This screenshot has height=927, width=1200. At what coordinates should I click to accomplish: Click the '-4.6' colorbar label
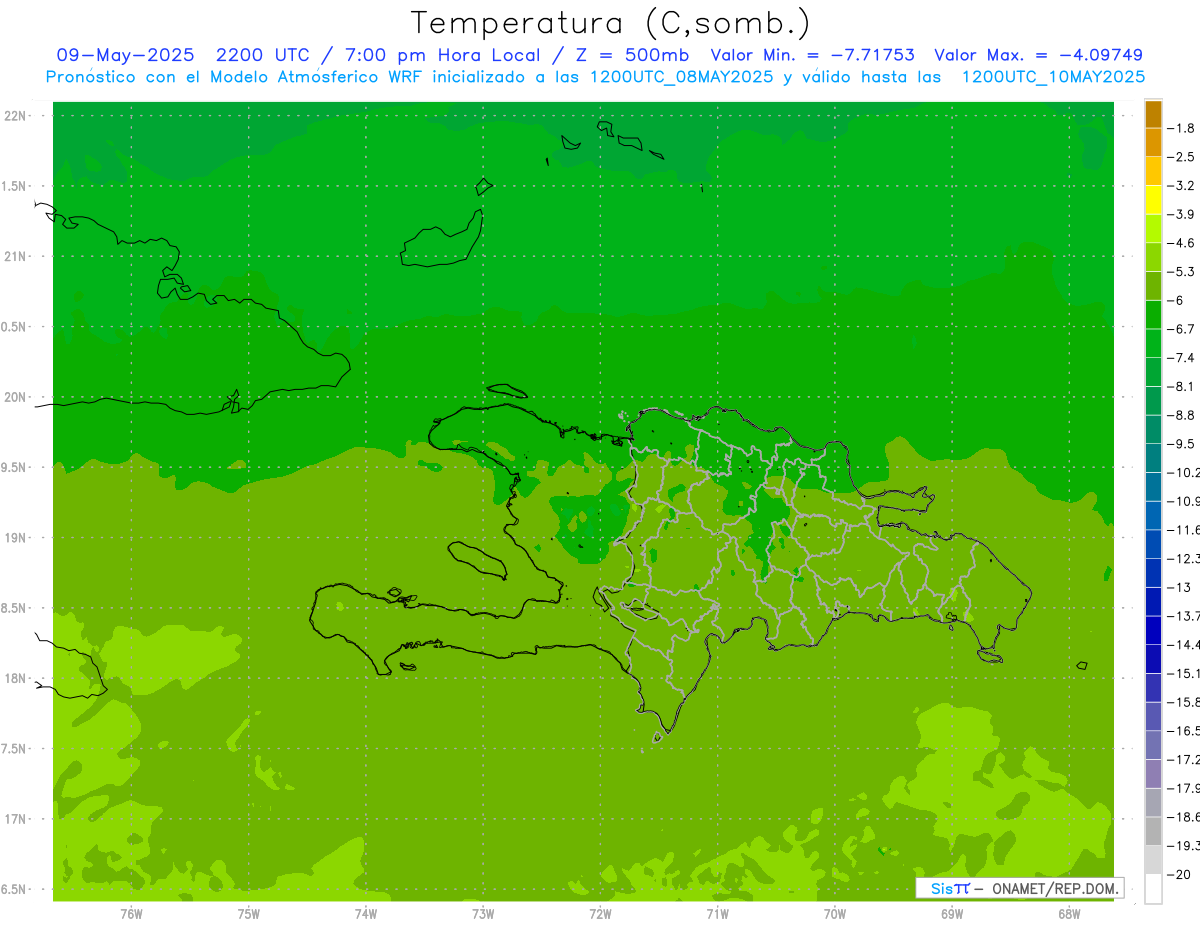[1183, 243]
